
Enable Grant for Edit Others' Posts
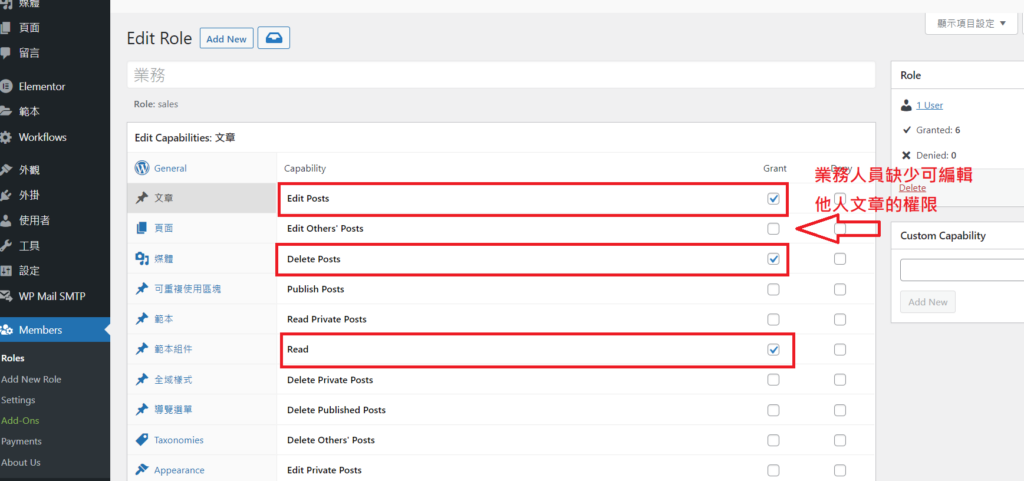773,229
